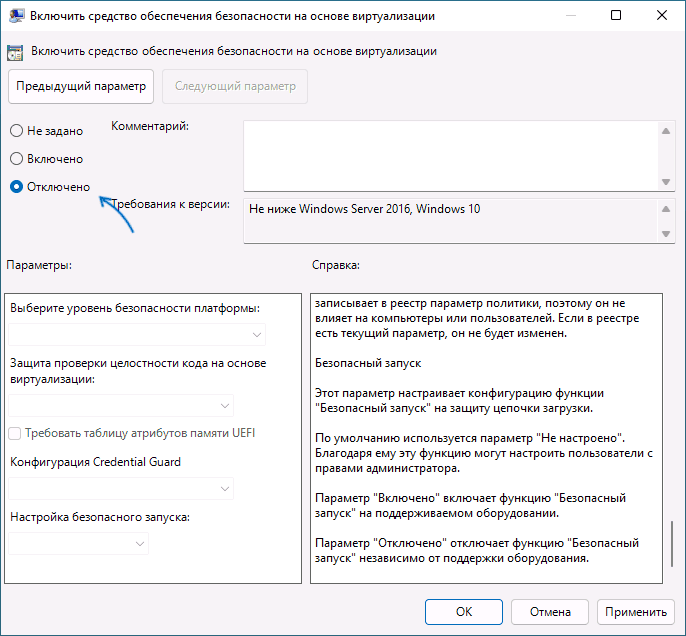The width and height of the screenshot is (686, 636).
Task: Click the "Следующий параметр" button
Action: click(235, 86)
